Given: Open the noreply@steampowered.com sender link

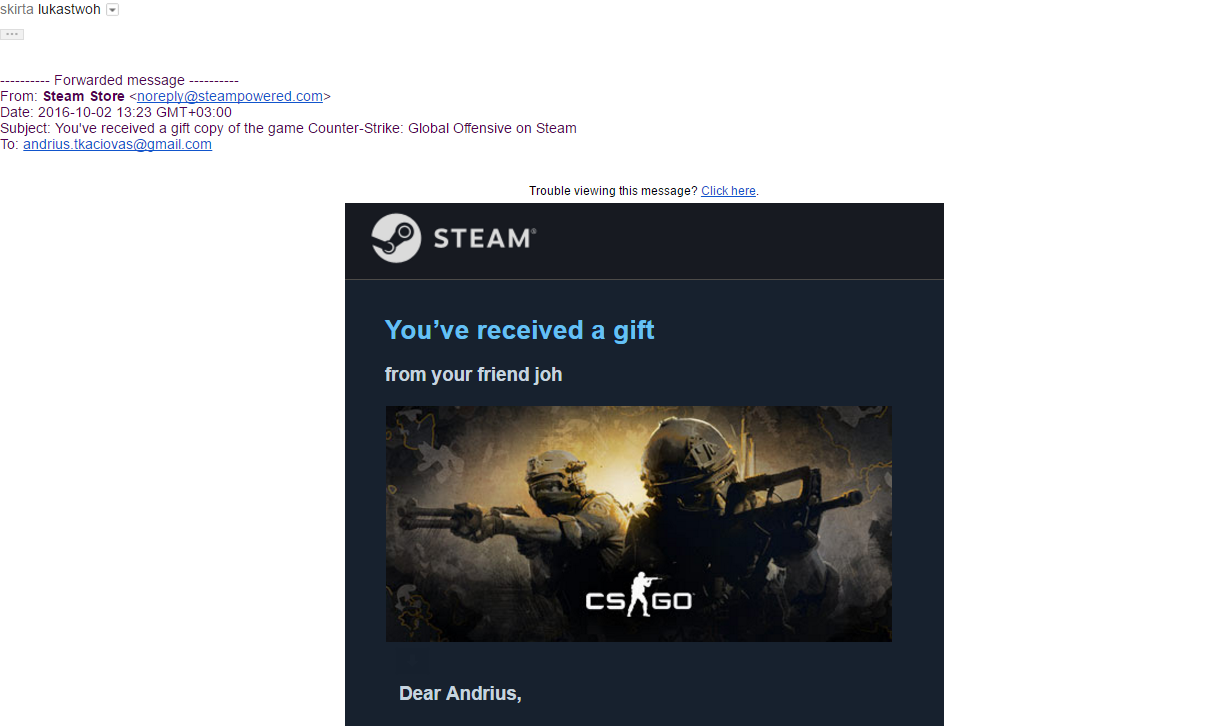Looking at the screenshot, I should (x=230, y=96).
